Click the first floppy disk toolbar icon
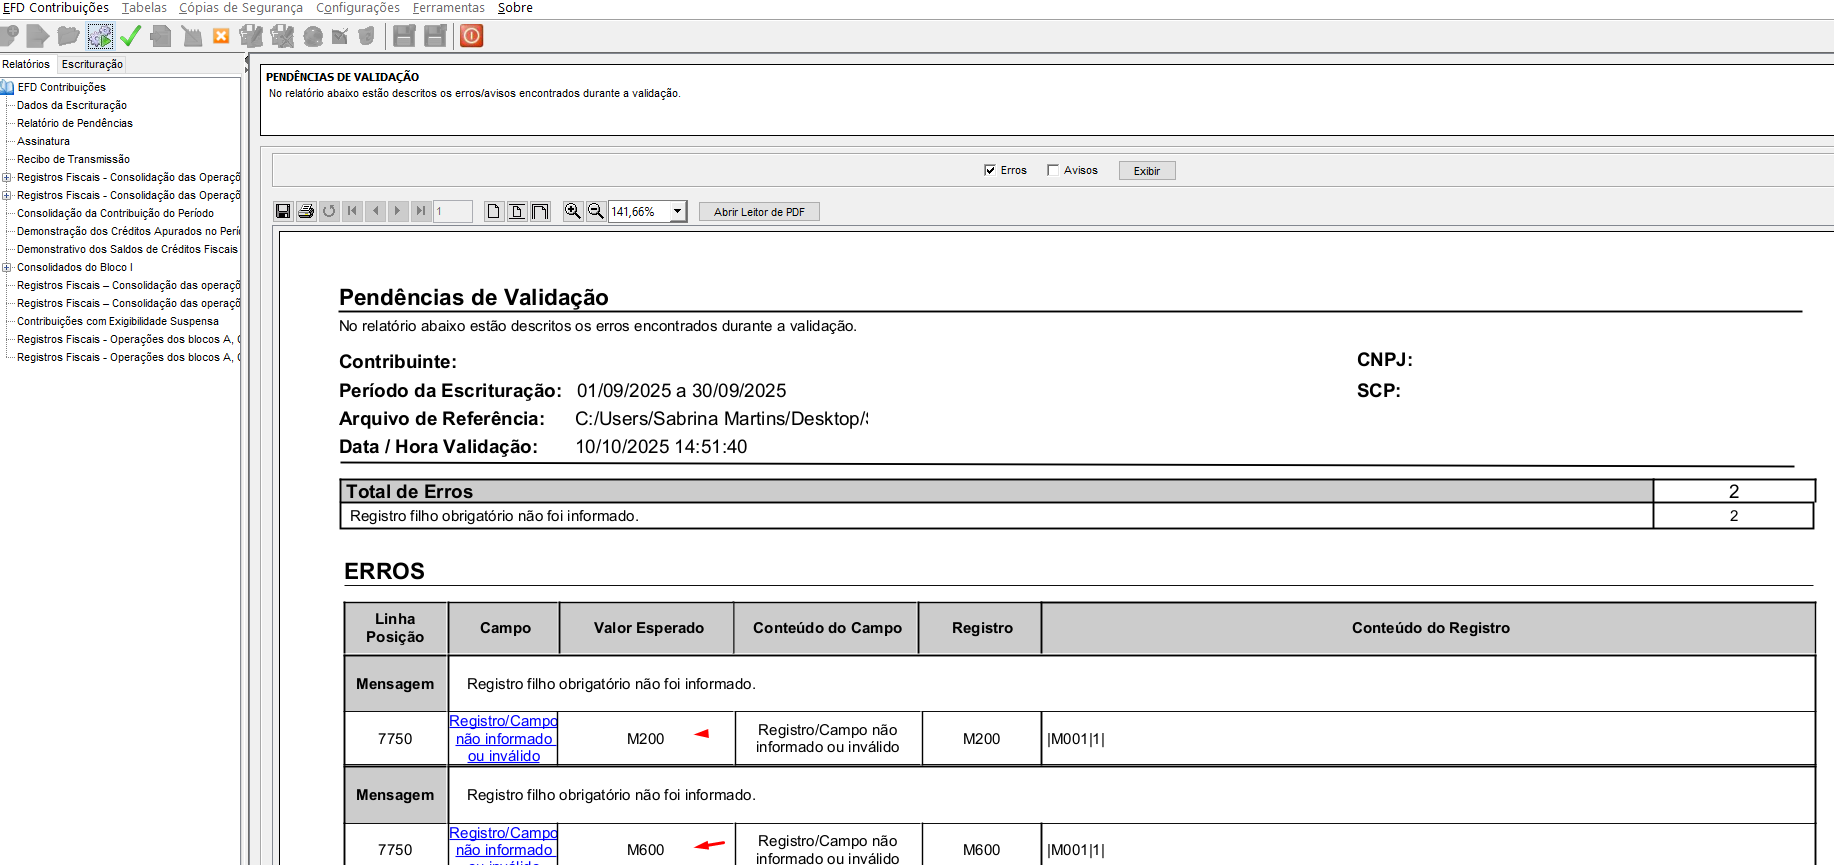This screenshot has height=865, width=1834. [404, 36]
